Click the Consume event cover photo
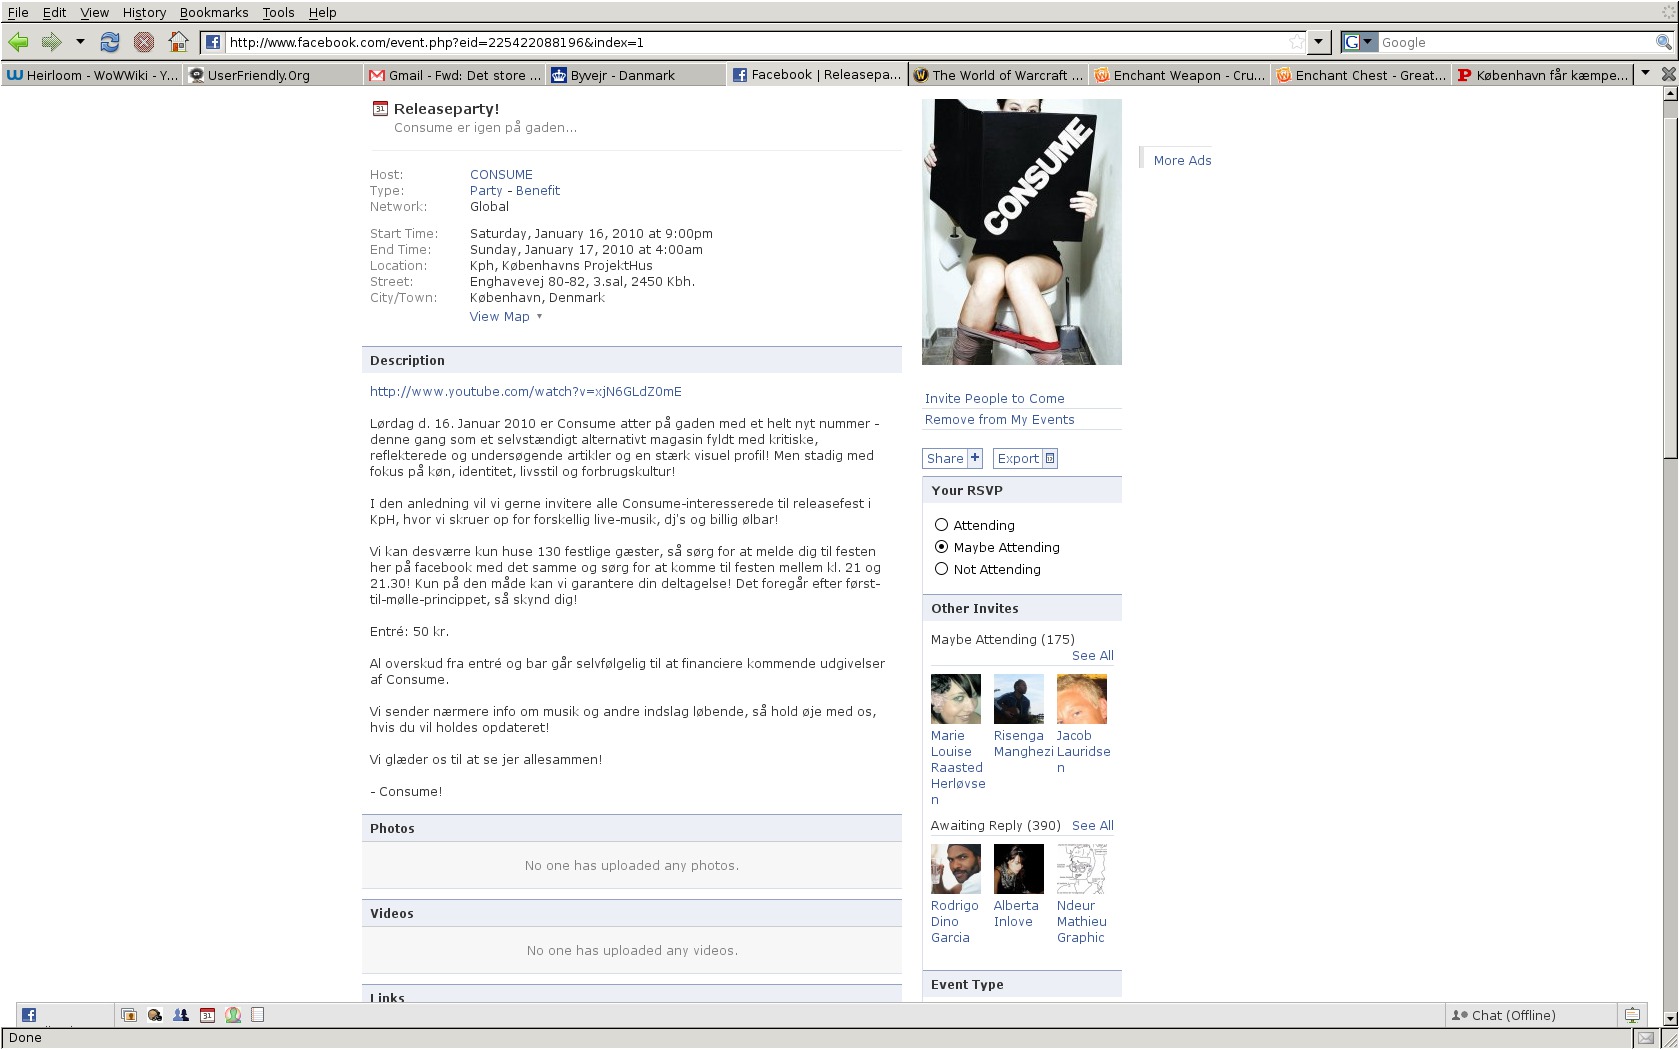Screen dimensions: 1680x1050 pos(1021,232)
